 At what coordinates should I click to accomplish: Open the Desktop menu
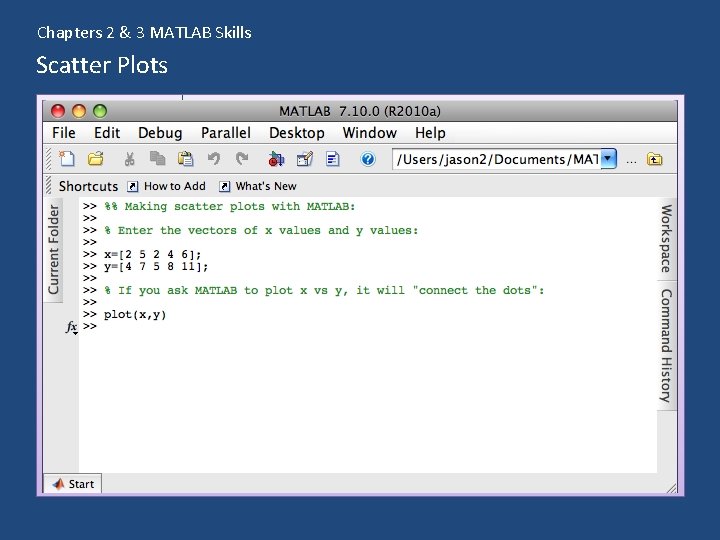(297, 133)
